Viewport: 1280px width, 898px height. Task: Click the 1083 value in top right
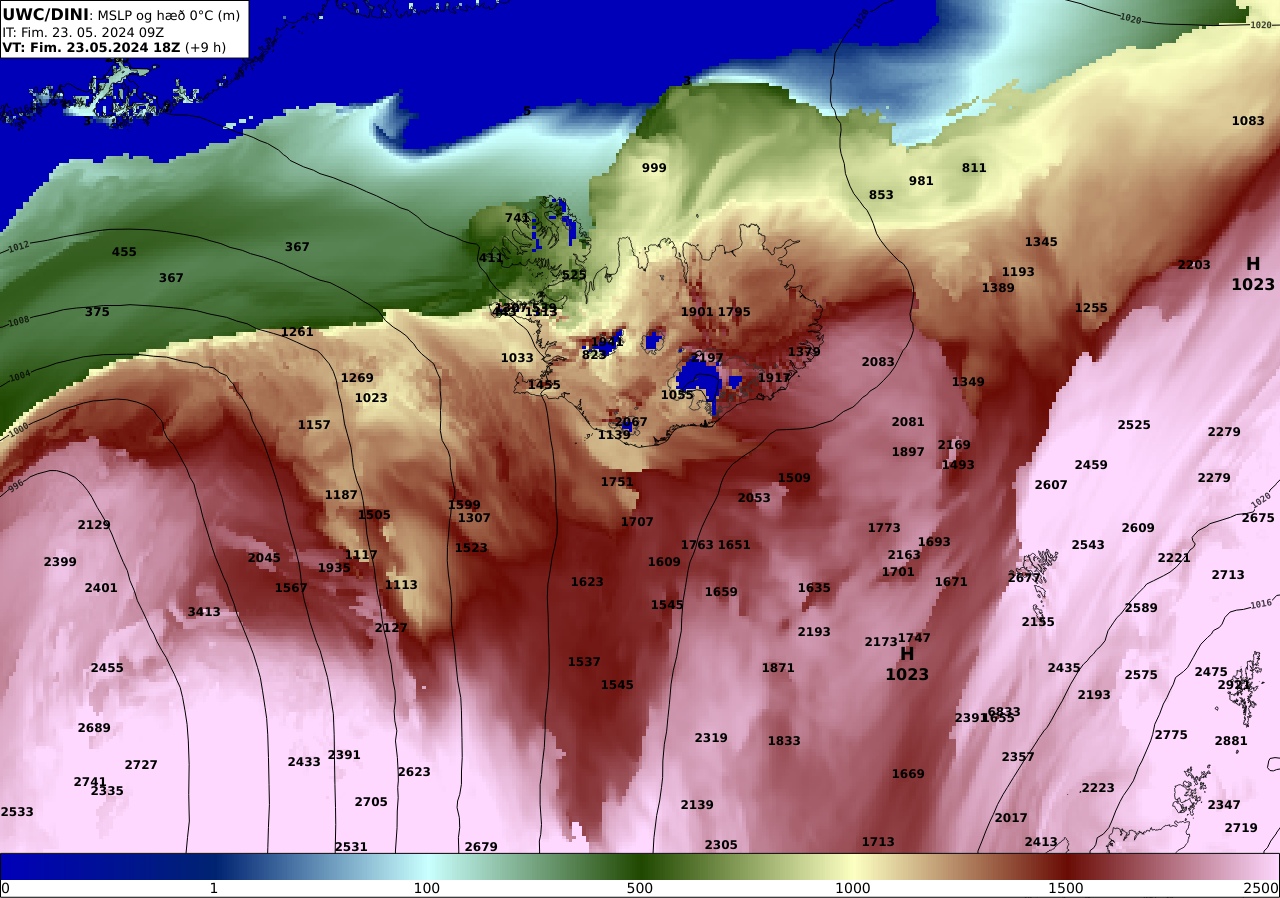pos(1248,121)
